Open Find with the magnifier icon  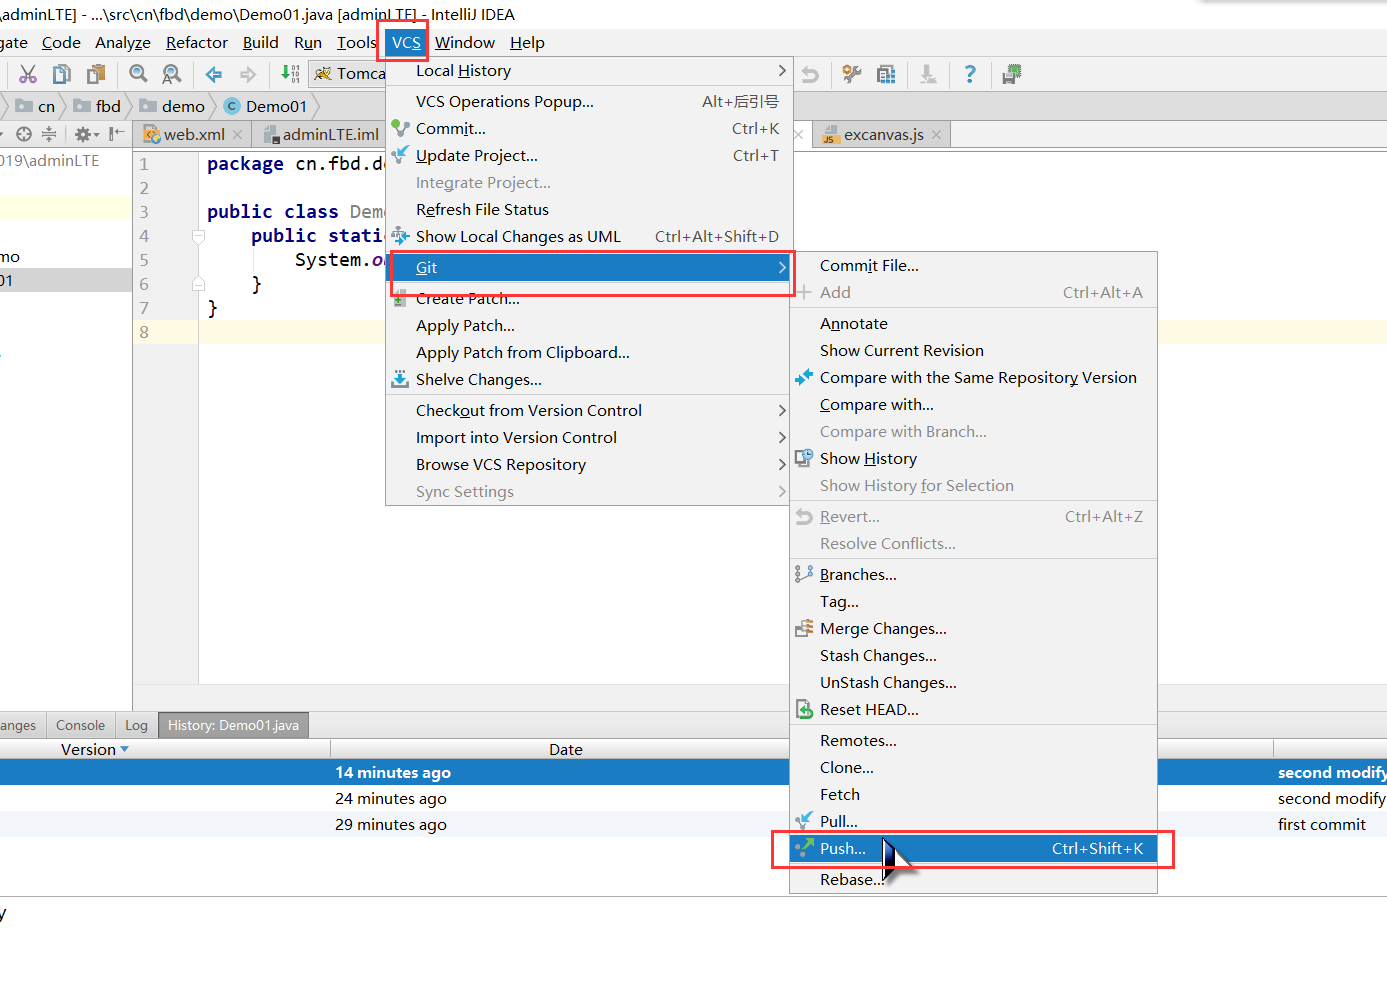138,74
